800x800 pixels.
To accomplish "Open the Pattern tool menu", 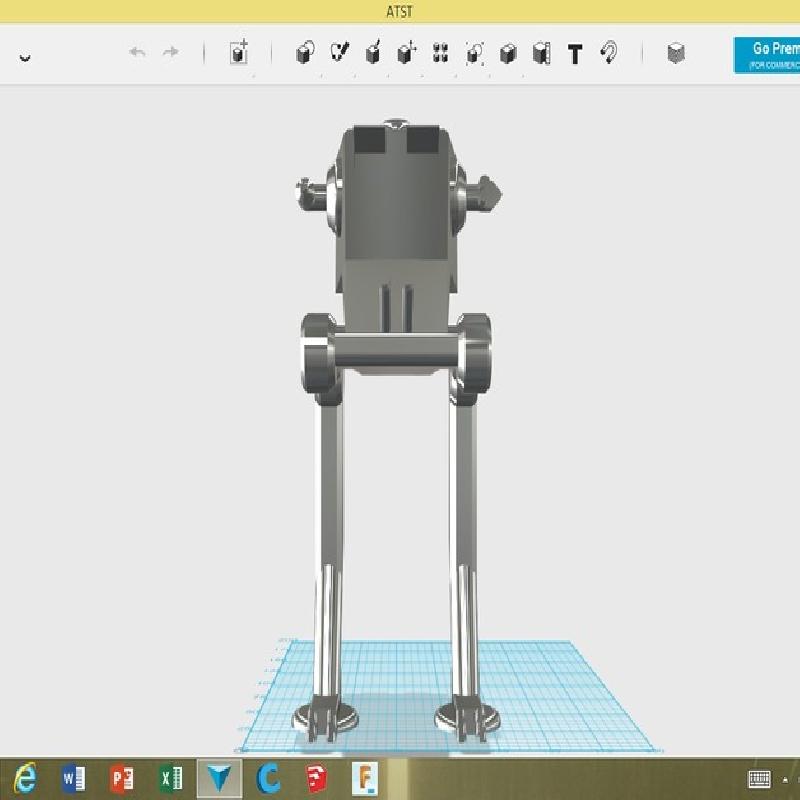I will pos(440,53).
